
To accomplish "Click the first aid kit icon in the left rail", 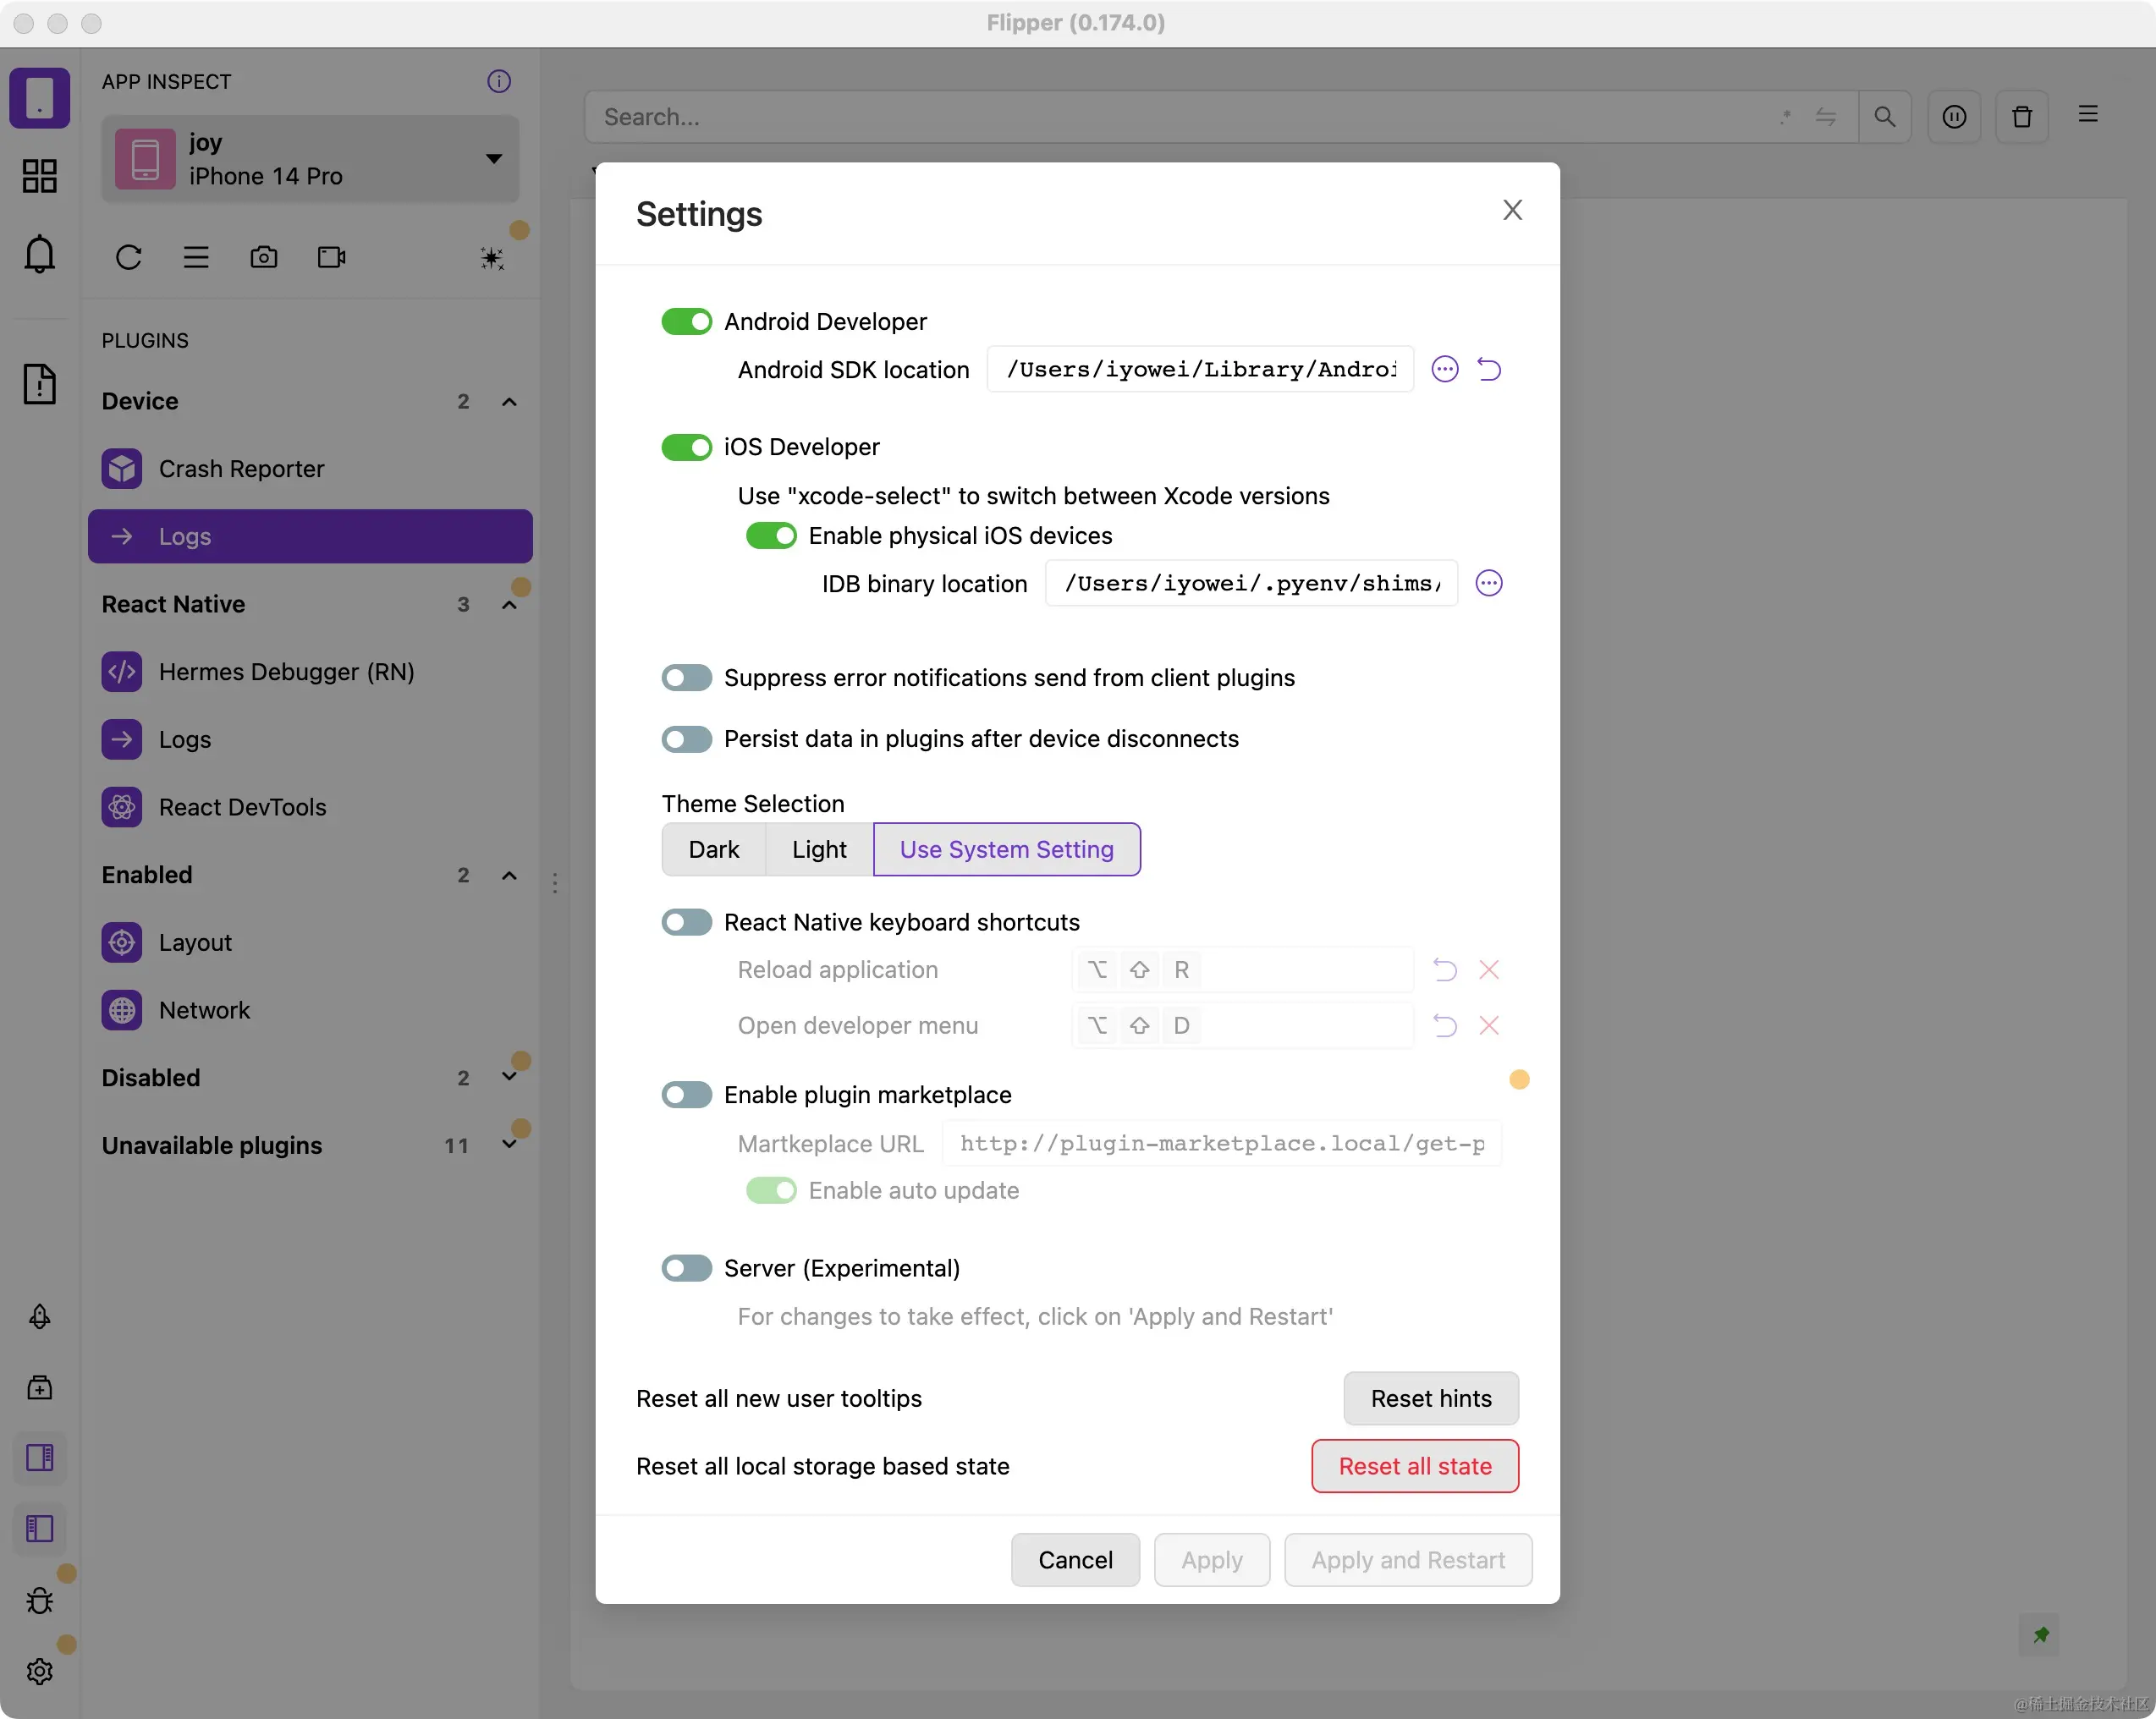I will 40,1387.
